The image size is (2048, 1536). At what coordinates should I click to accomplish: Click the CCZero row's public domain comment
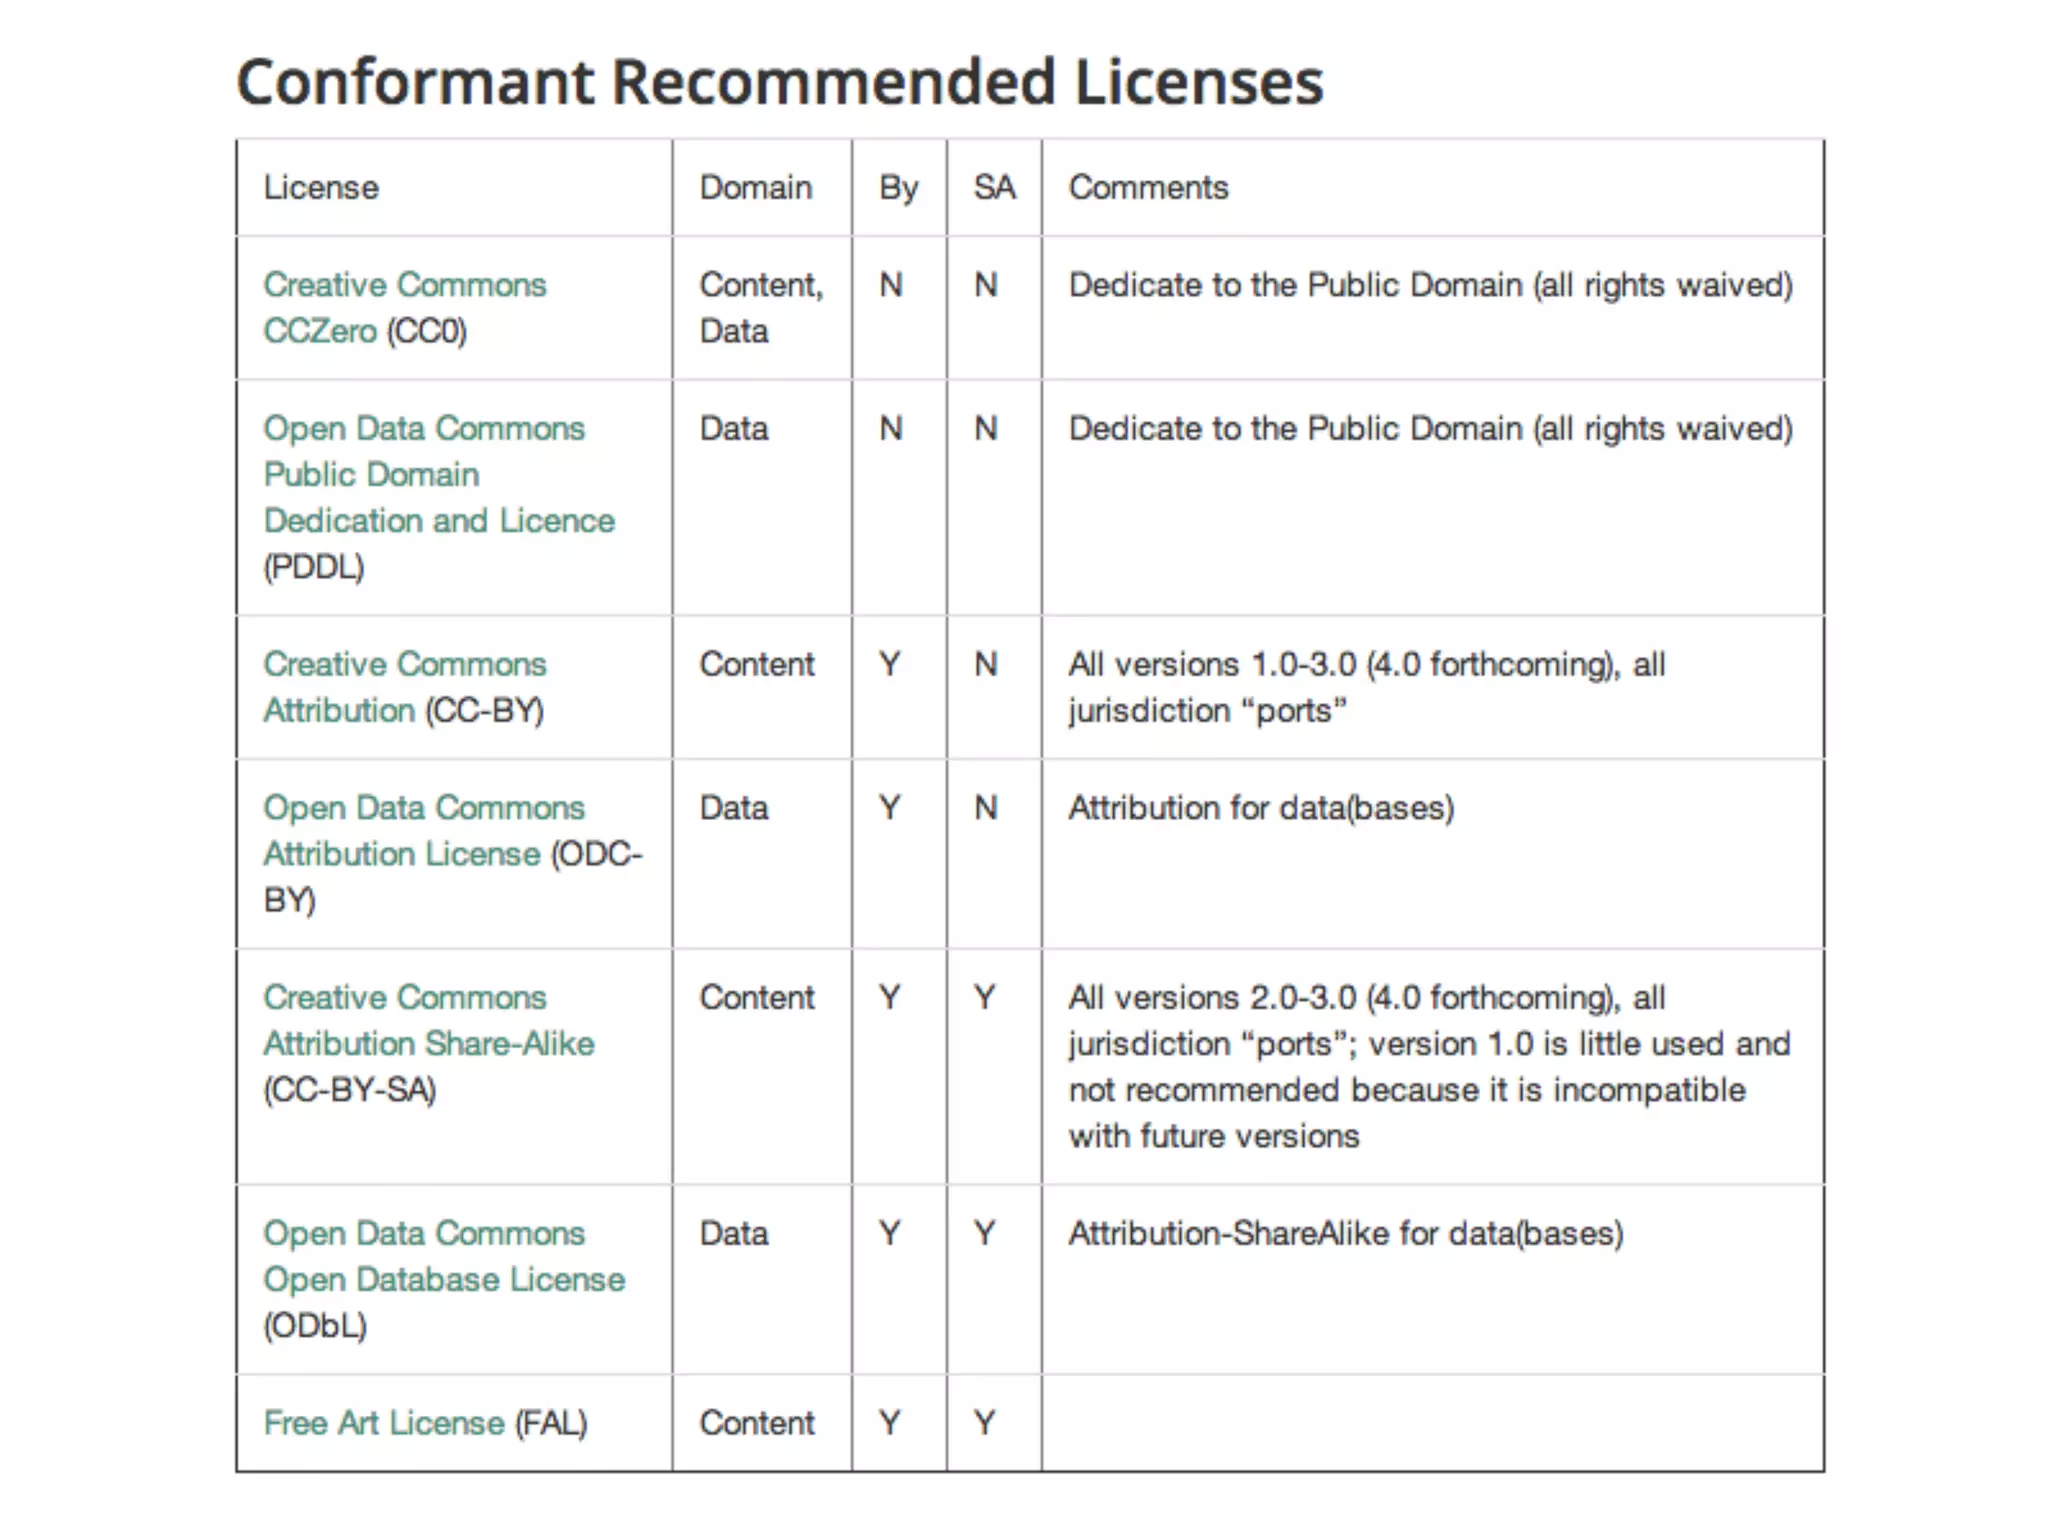pos(1430,286)
